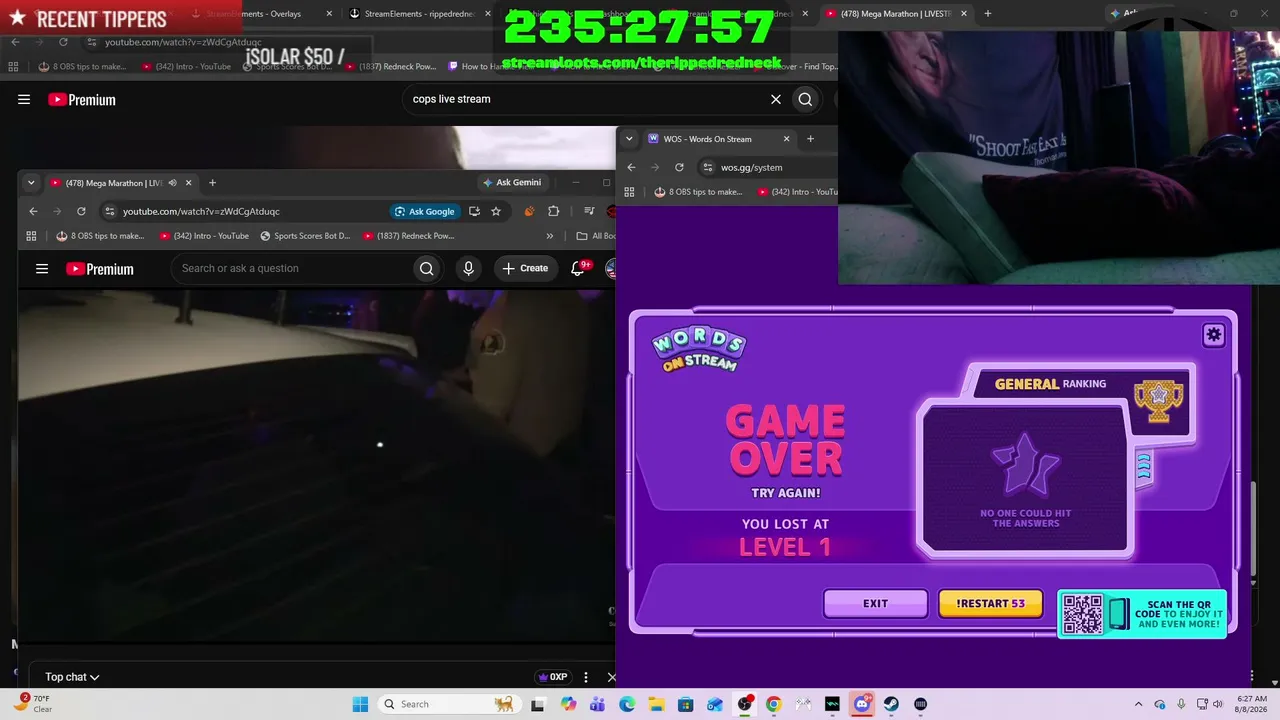Screen dimensions: 1280x720
Task: Expand the Top chat dropdown
Action: [x=72, y=677]
